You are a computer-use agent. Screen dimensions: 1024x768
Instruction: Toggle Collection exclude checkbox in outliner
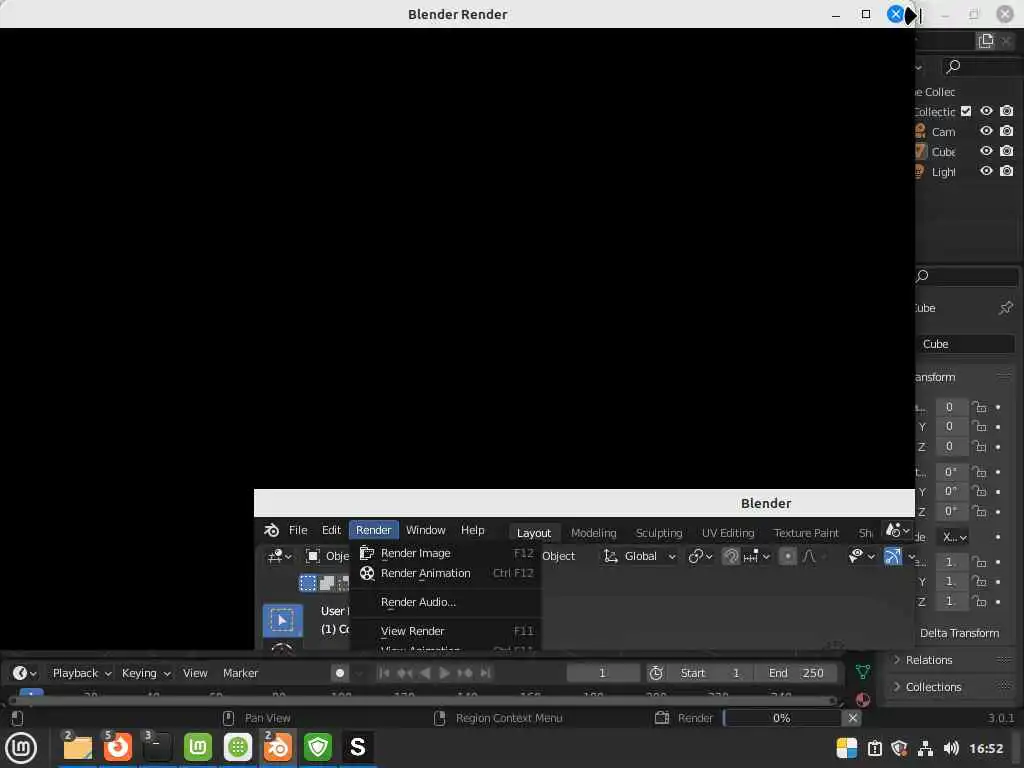pyautogui.click(x=966, y=111)
